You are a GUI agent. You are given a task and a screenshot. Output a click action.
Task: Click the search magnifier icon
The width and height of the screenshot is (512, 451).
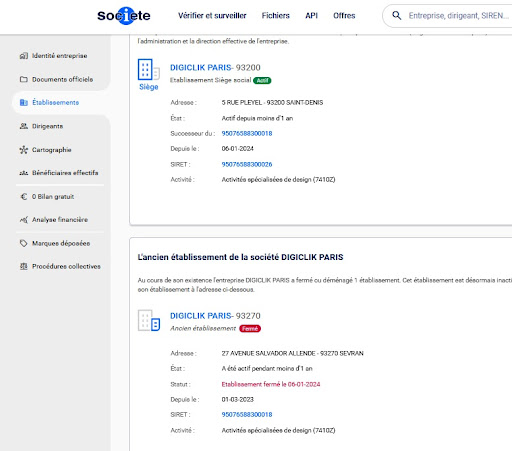[x=396, y=15]
